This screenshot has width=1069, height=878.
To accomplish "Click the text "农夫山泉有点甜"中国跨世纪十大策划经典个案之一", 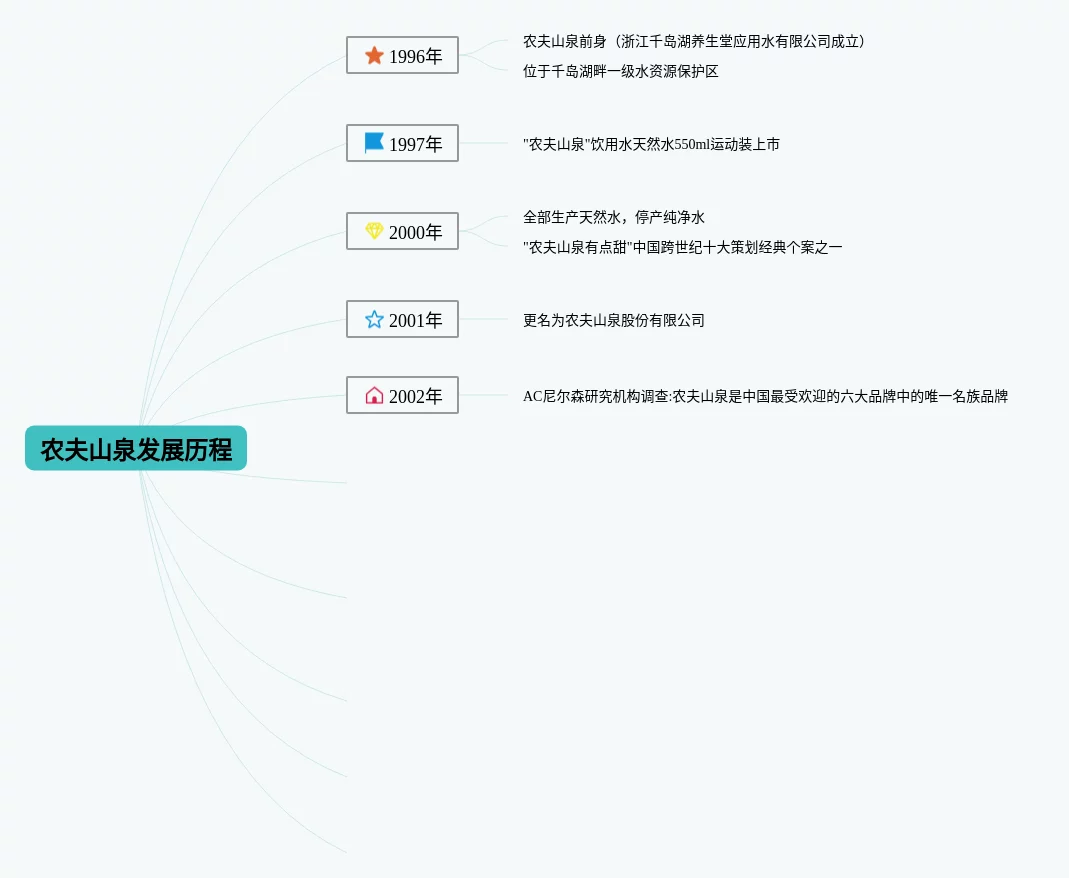I will [x=682, y=247].
